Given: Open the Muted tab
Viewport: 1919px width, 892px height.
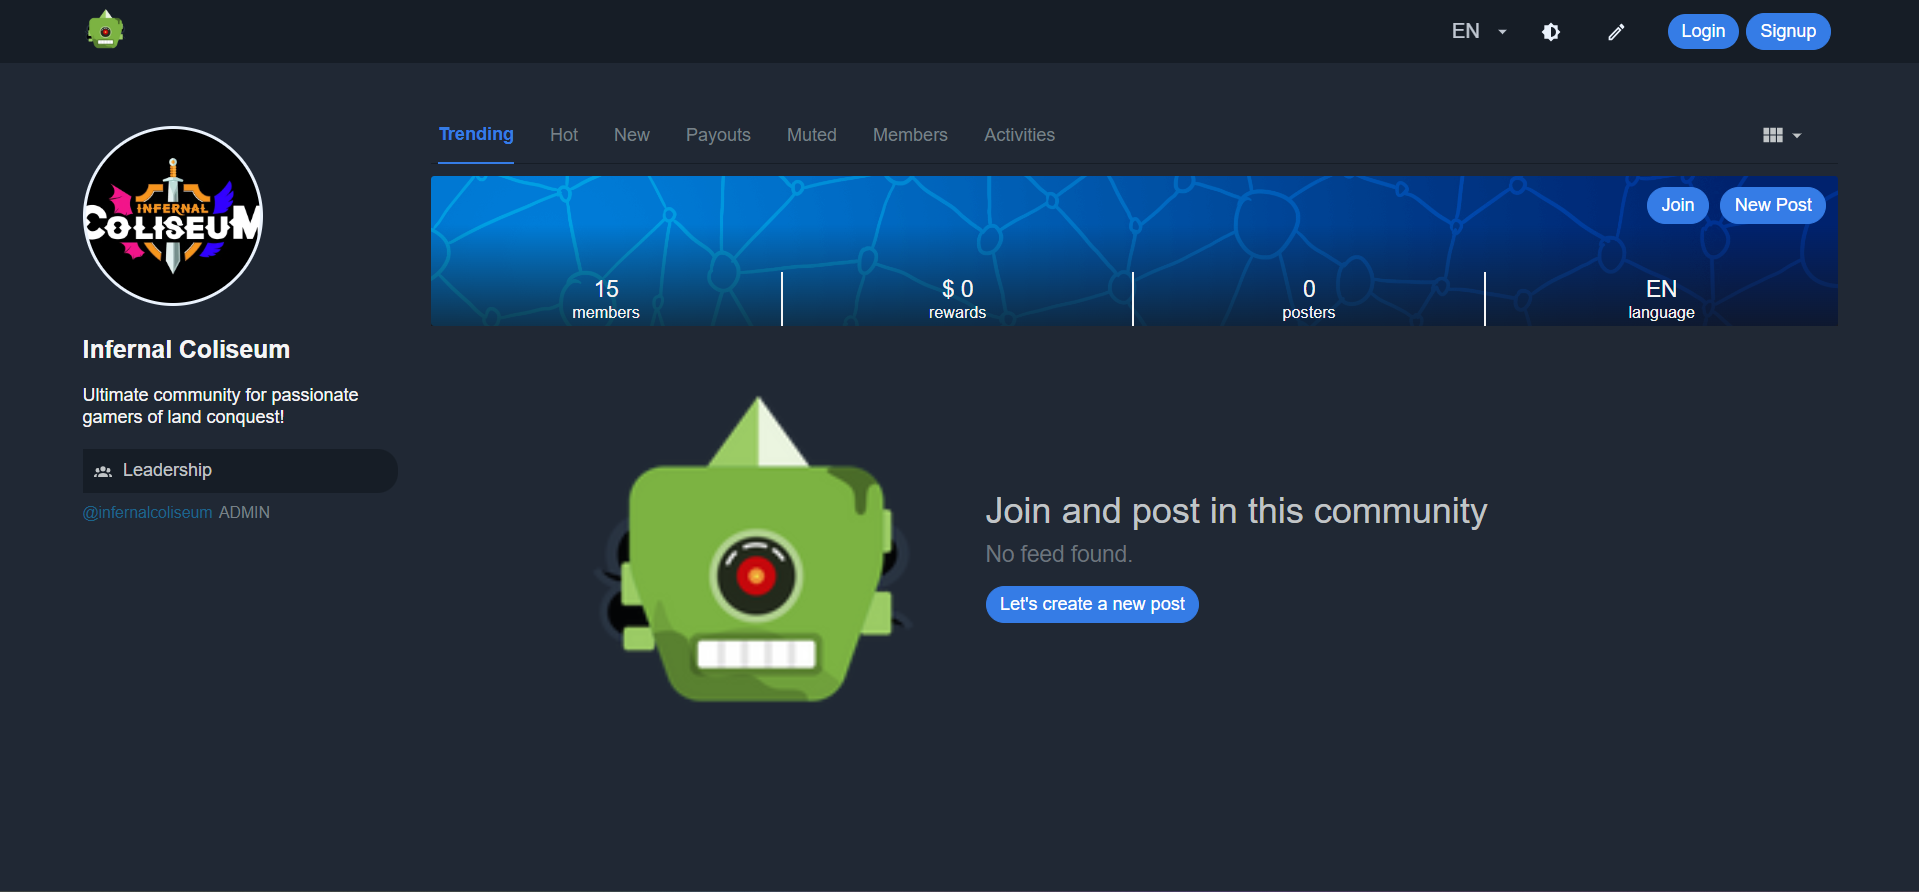Looking at the screenshot, I should [812, 135].
